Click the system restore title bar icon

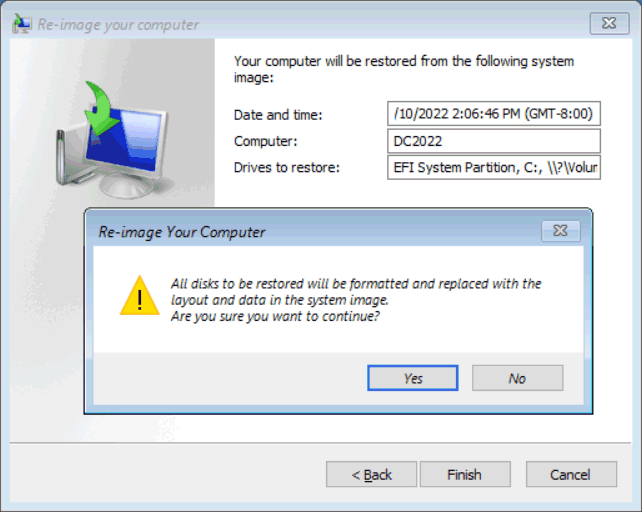click(x=22, y=24)
